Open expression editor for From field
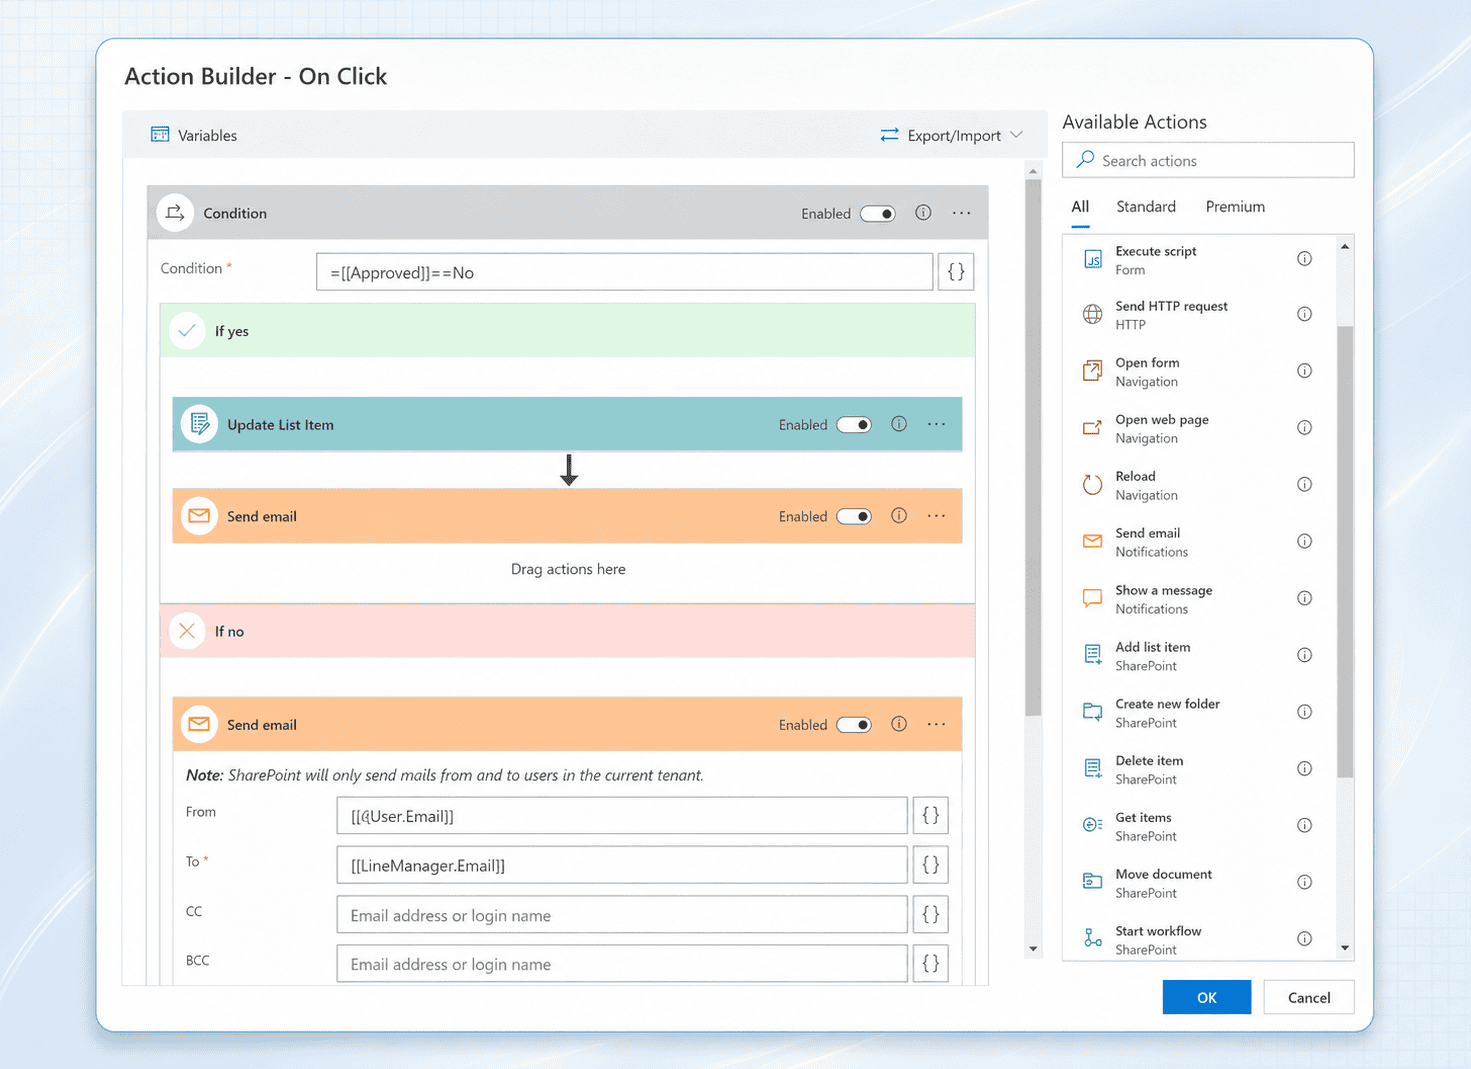 click(930, 815)
